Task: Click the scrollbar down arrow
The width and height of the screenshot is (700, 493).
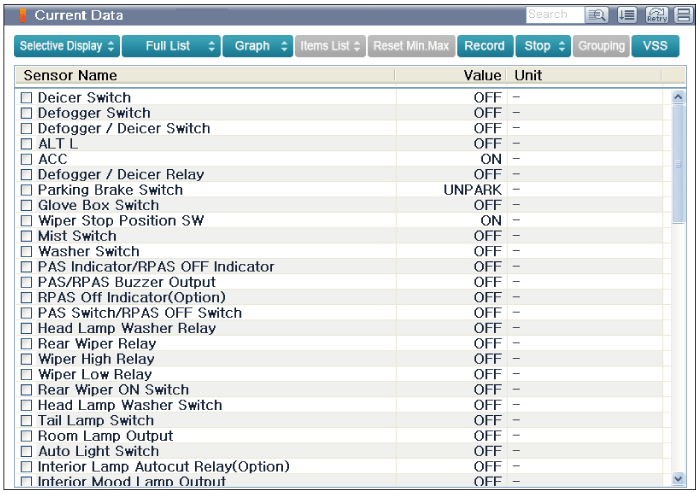Action: pyautogui.click(x=679, y=479)
